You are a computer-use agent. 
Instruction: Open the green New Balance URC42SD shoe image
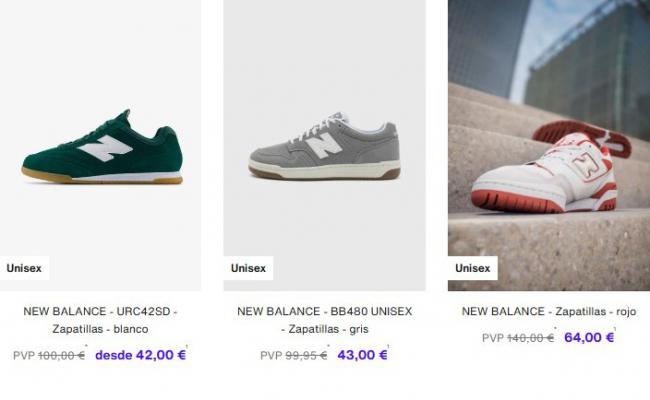point(100,145)
